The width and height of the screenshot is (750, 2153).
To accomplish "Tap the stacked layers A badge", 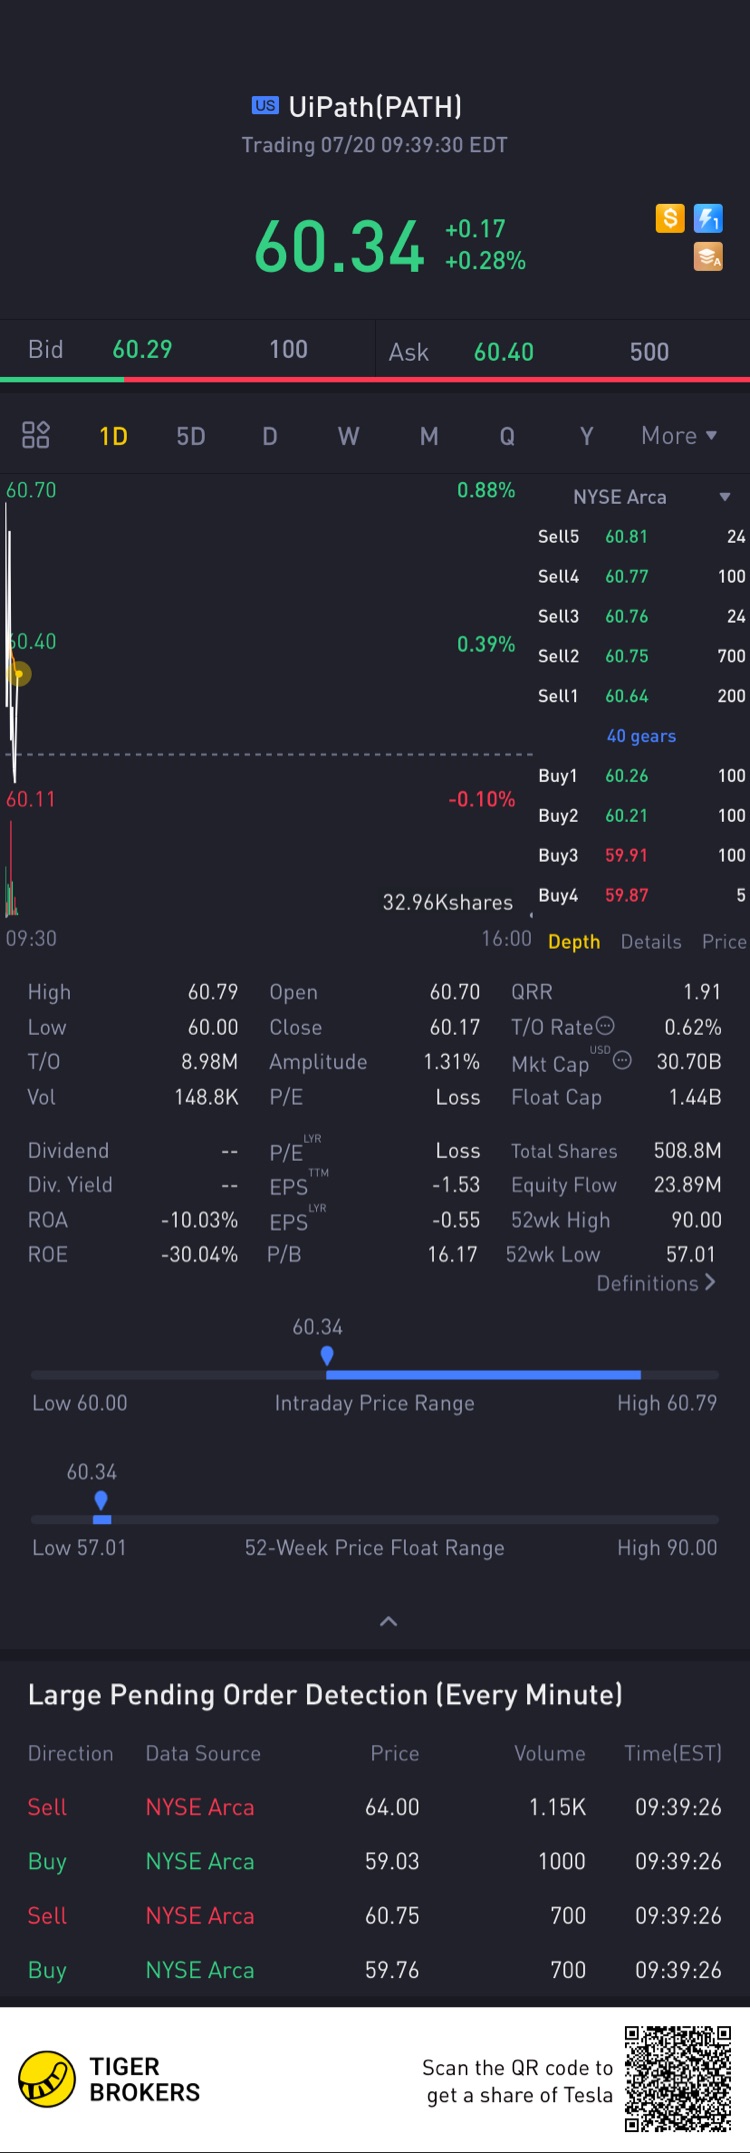I will click(x=708, y=257).
